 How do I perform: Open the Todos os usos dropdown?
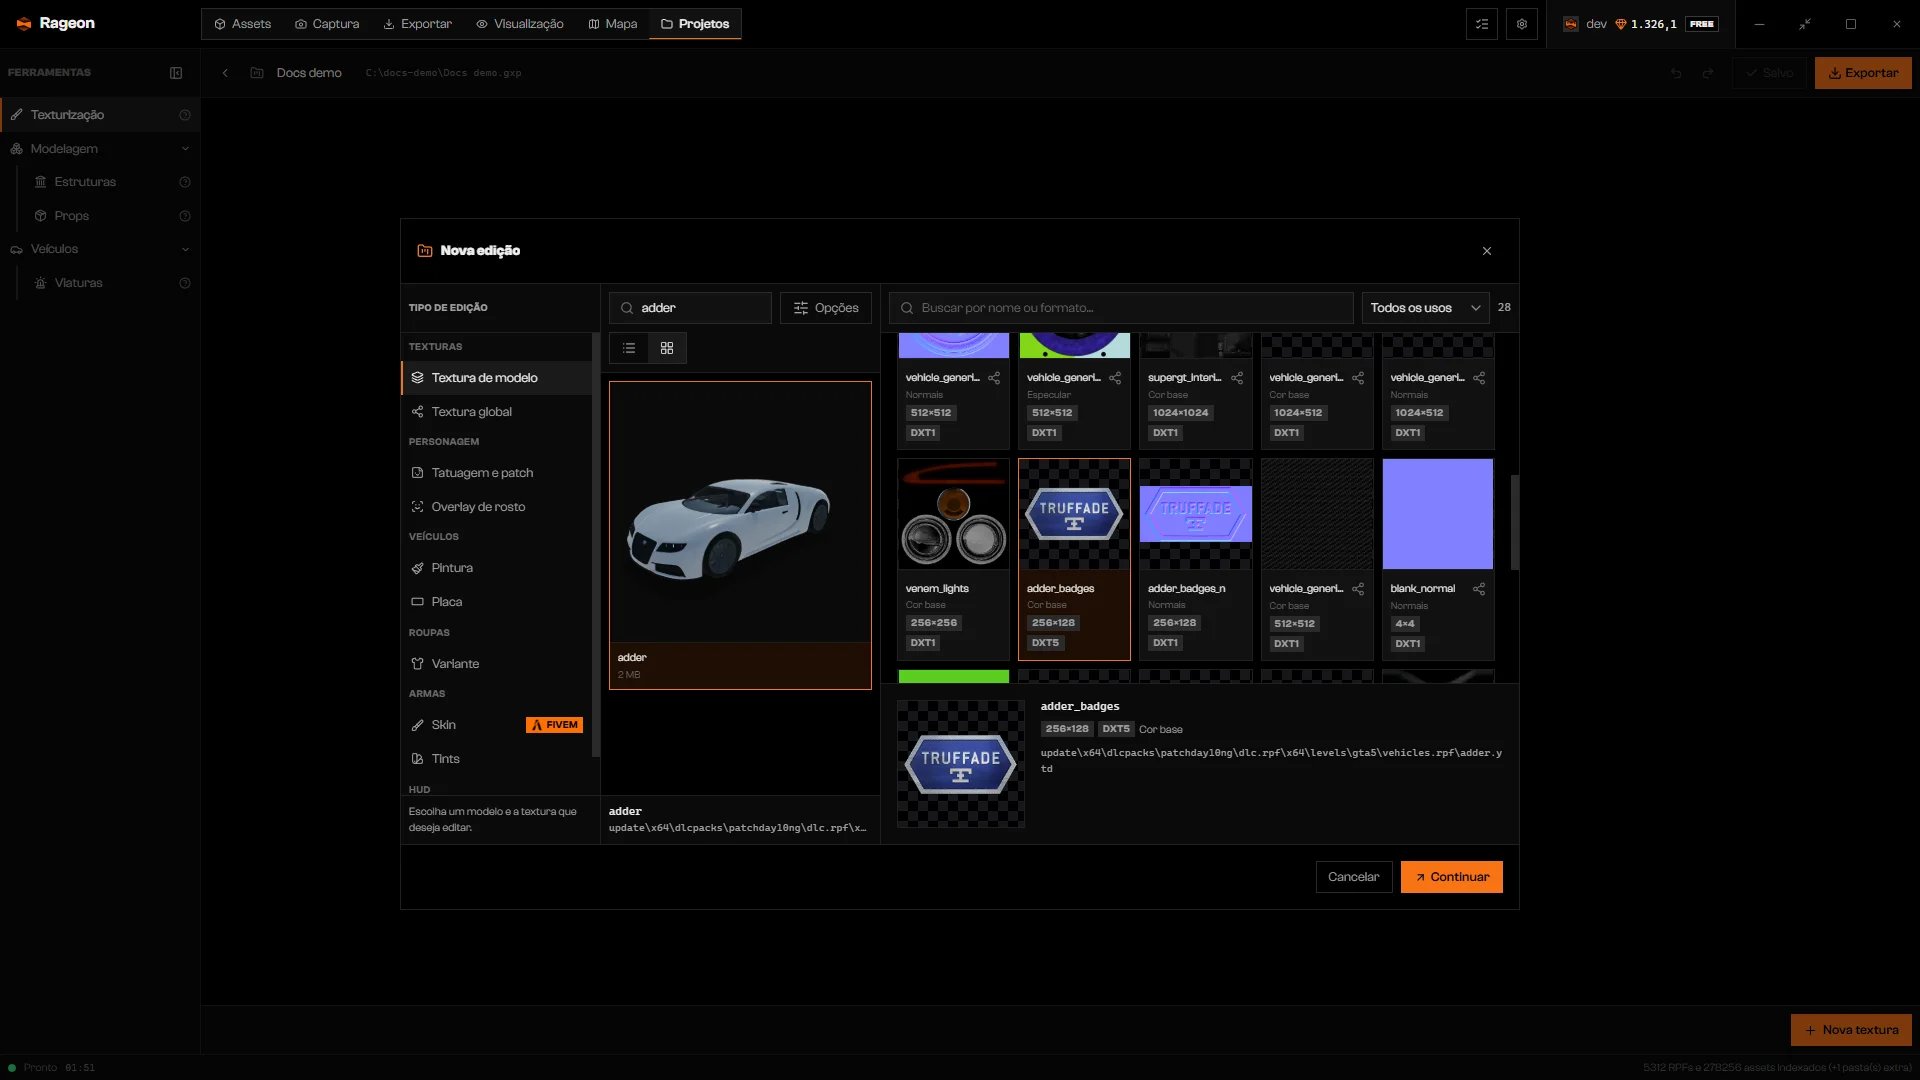point(1425,308)
